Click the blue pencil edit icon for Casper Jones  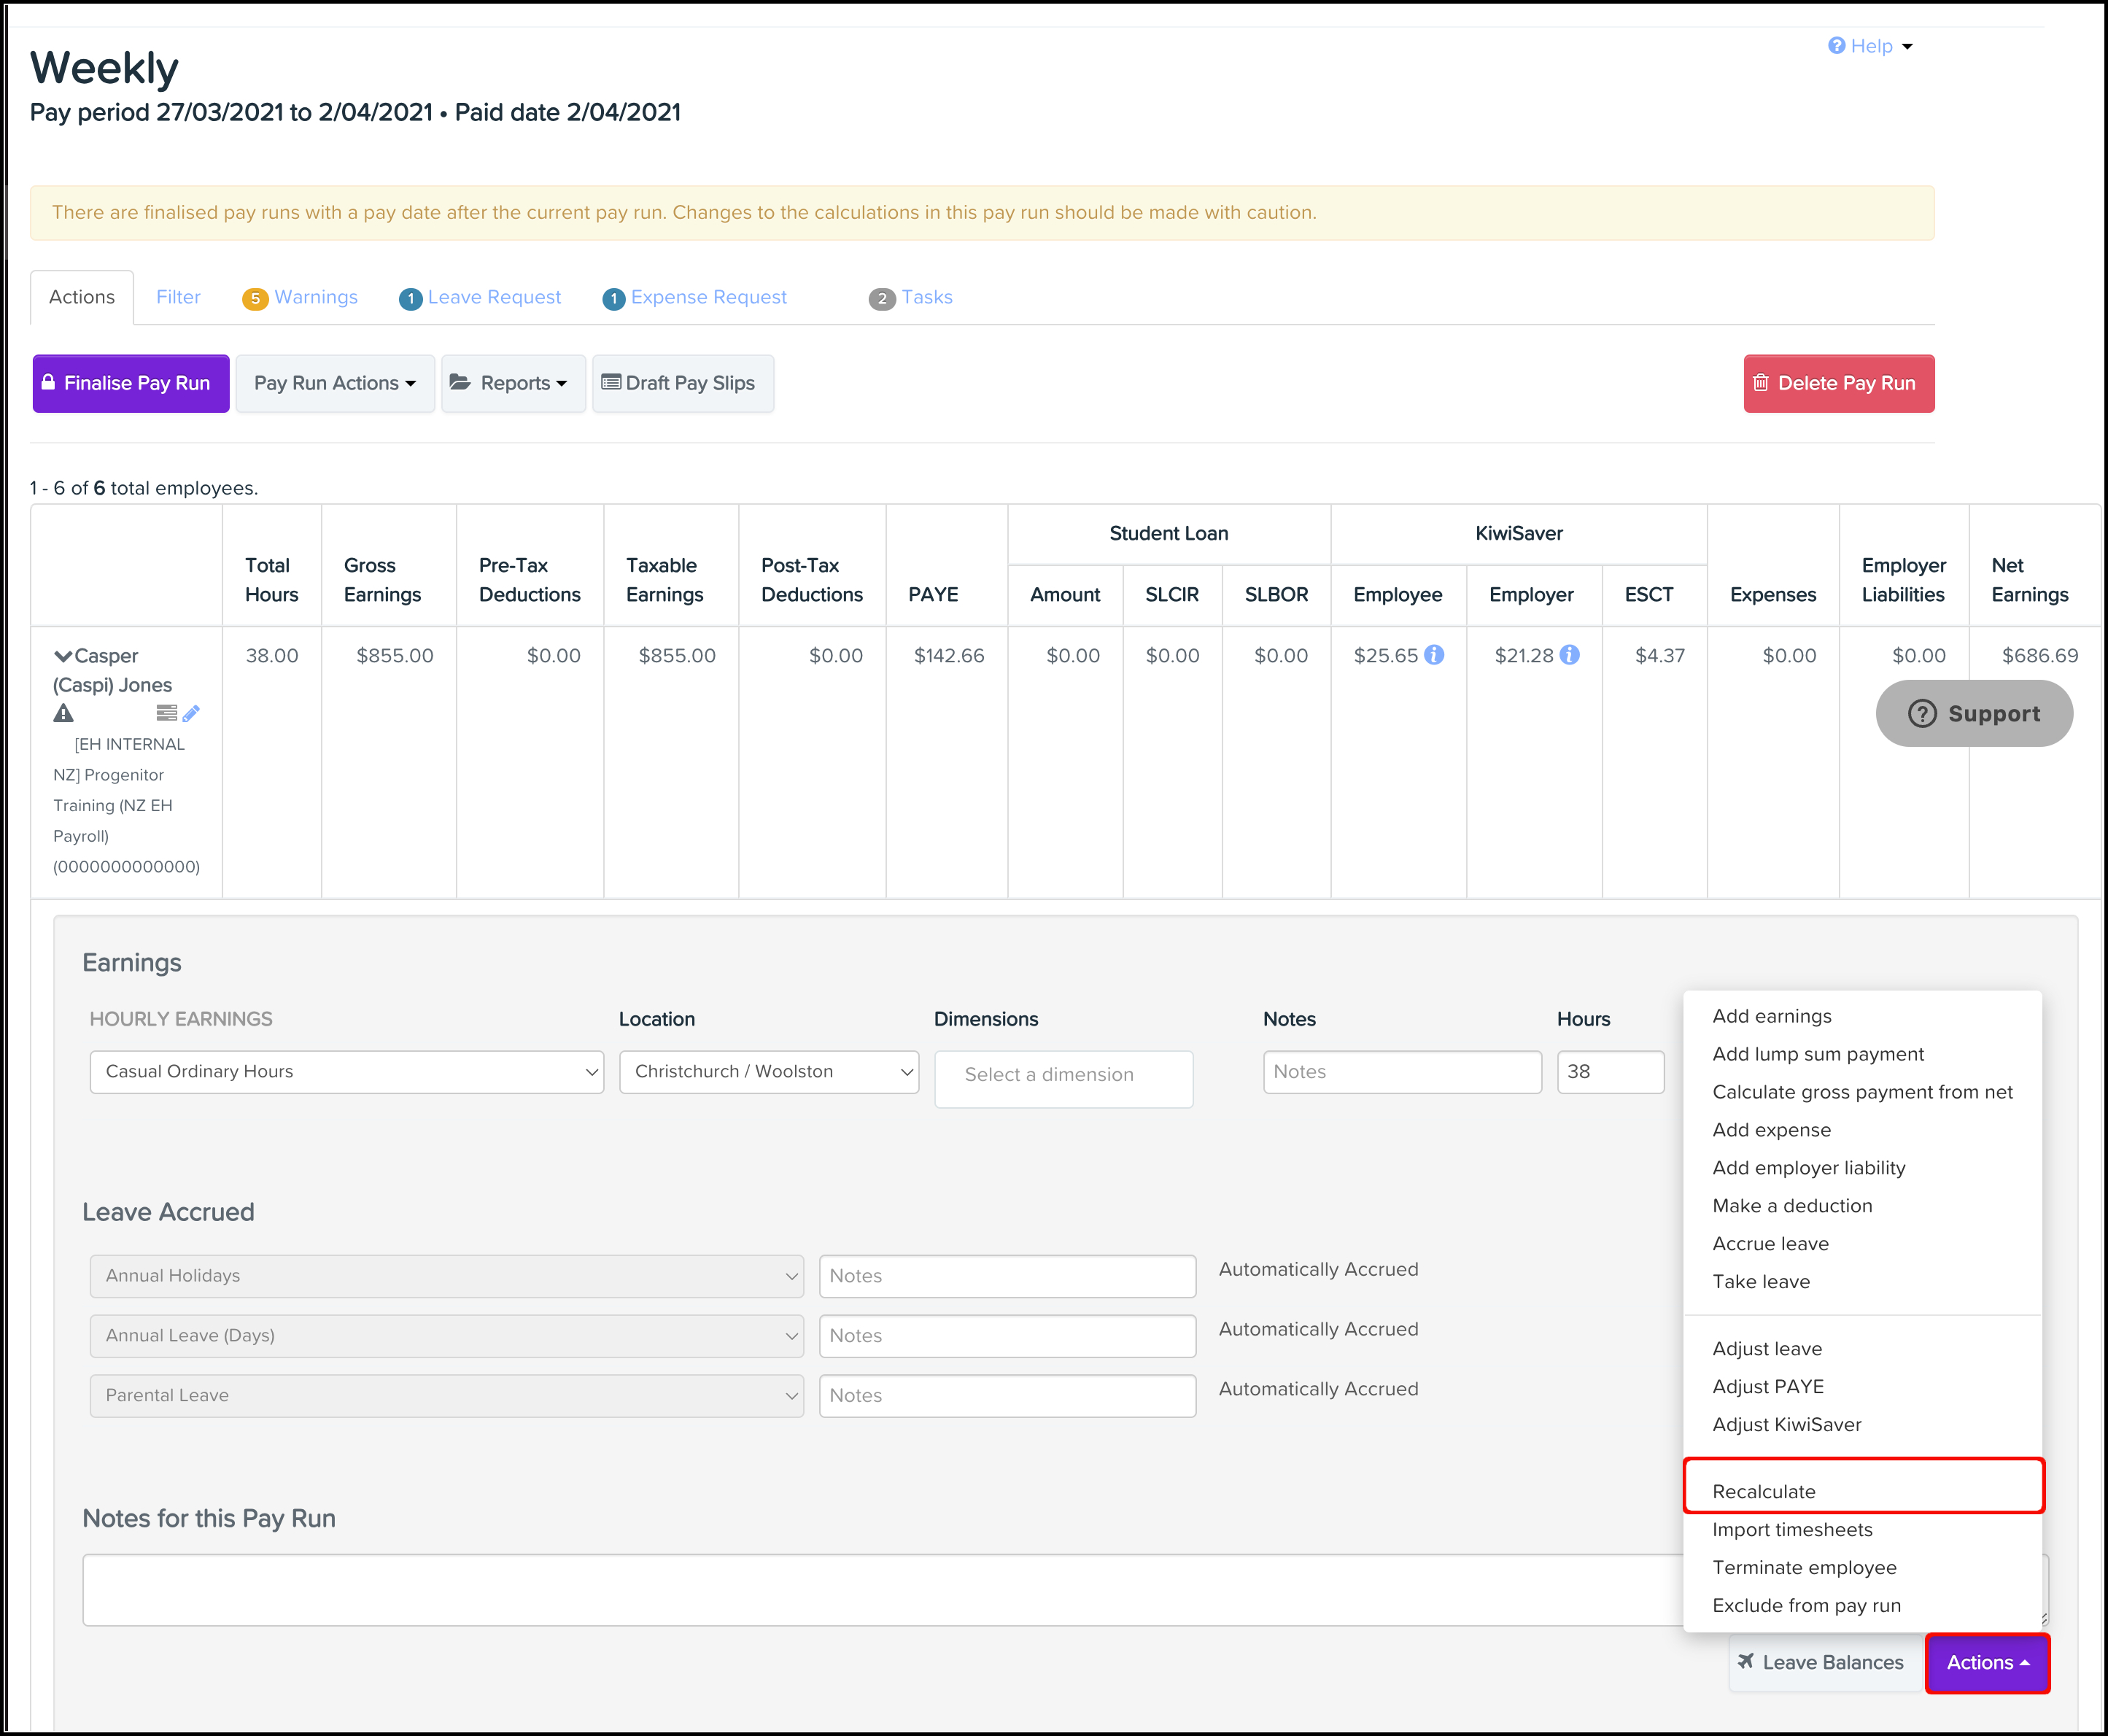pos(191,714)
